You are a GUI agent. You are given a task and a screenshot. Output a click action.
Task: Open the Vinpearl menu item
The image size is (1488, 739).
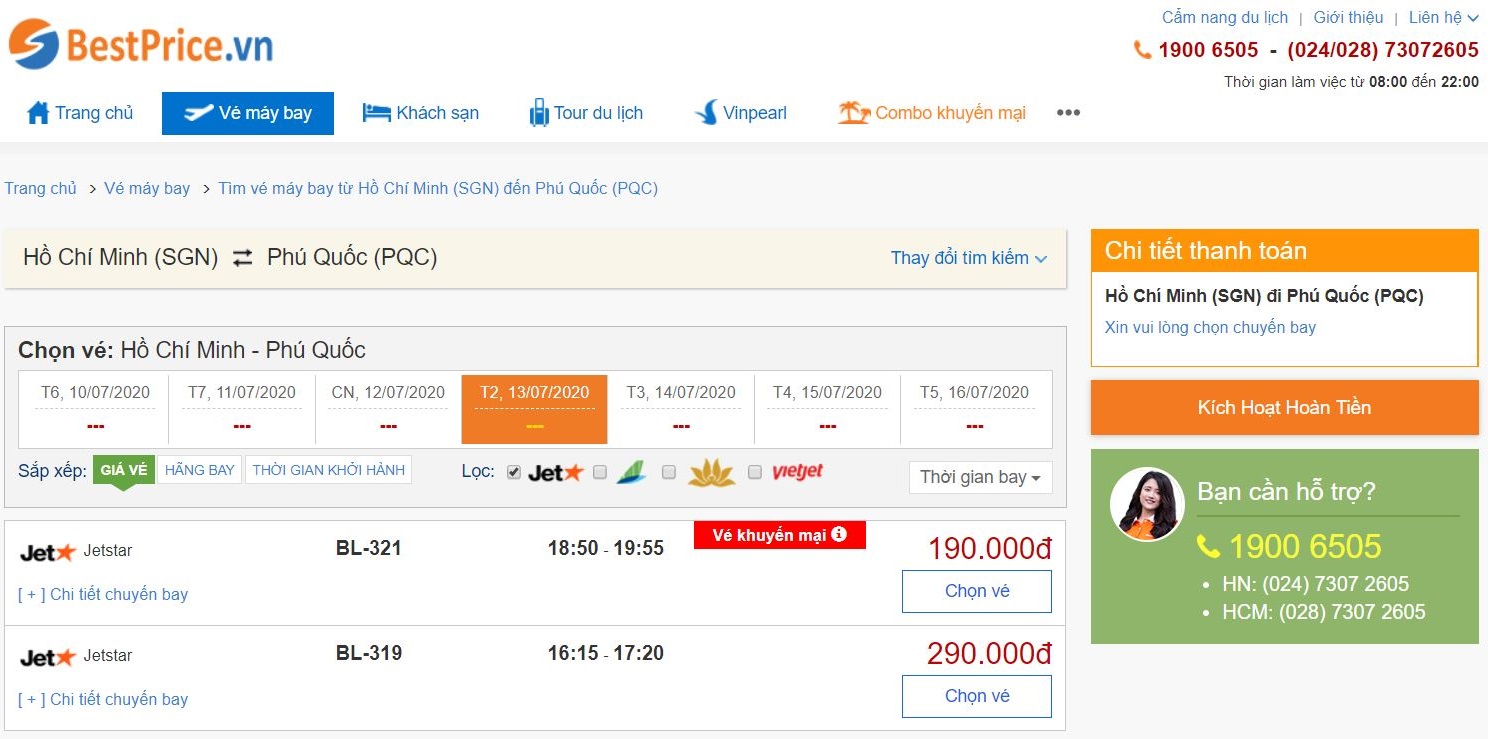coord(741,113)
